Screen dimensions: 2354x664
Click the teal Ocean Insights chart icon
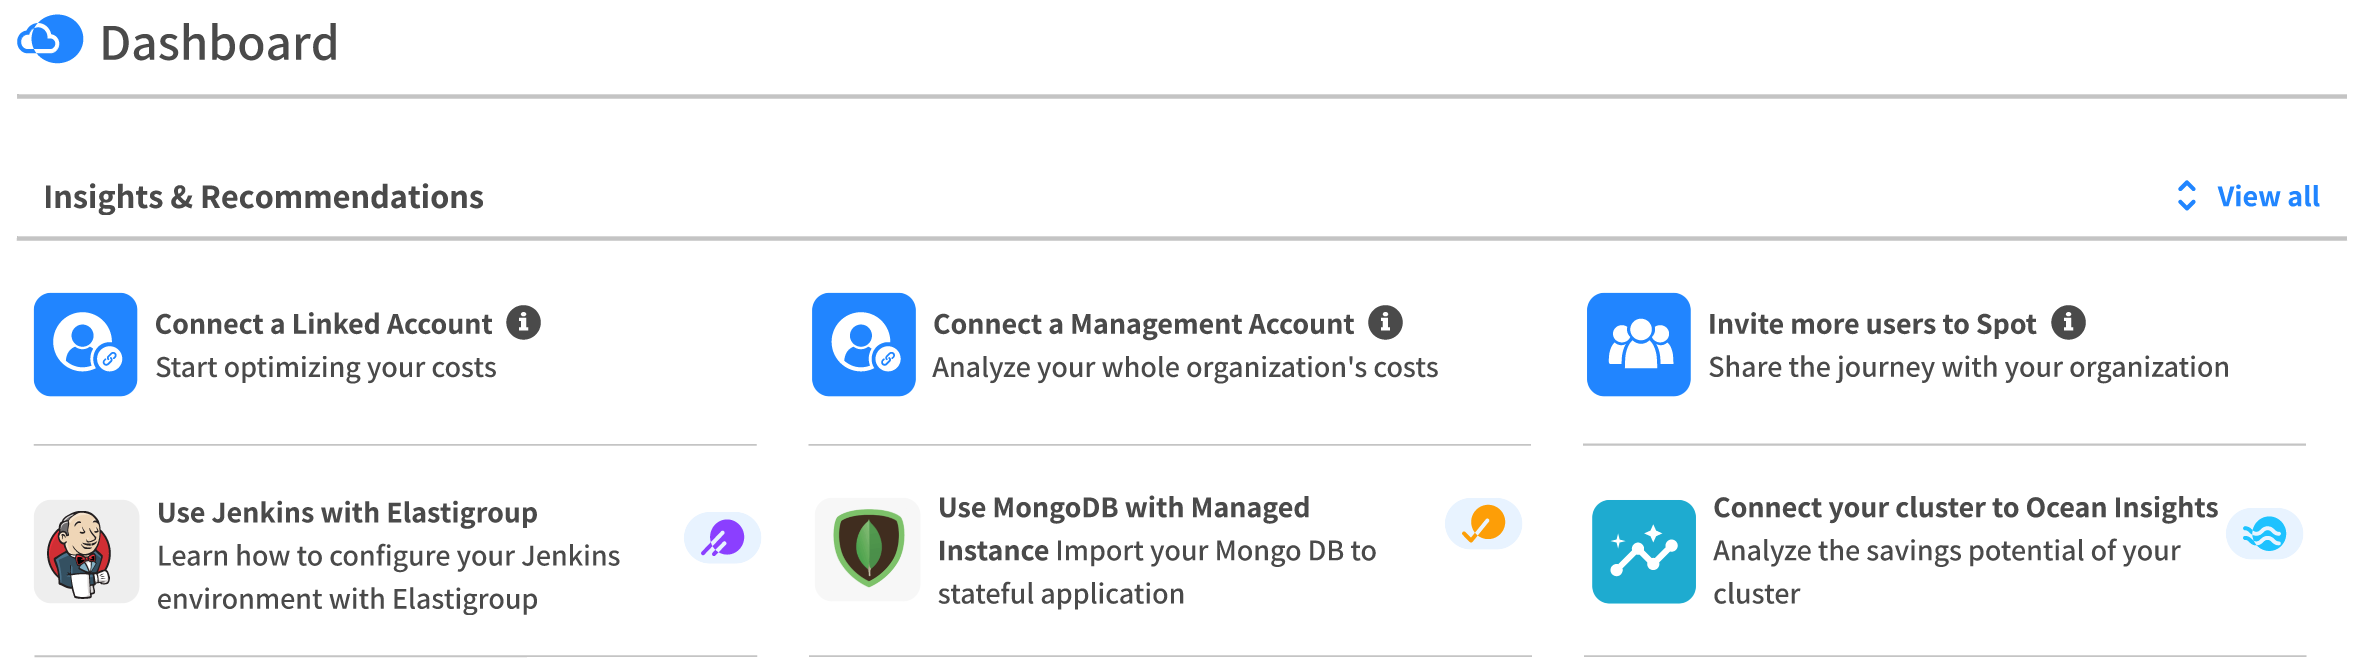pos(1643,551)
